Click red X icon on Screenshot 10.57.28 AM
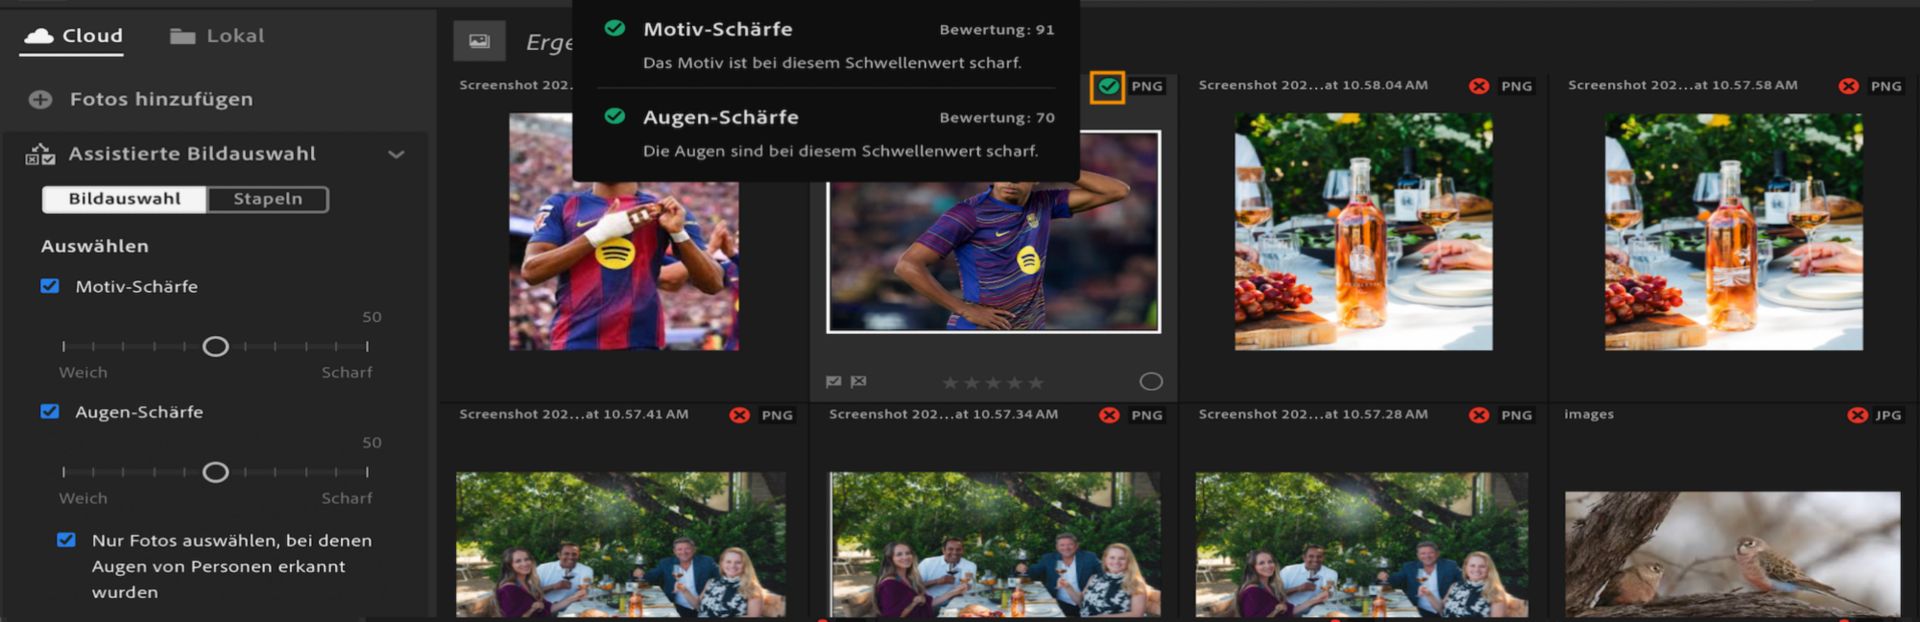This screenshot has height=622, width=1920. (x=1479, y=415)
